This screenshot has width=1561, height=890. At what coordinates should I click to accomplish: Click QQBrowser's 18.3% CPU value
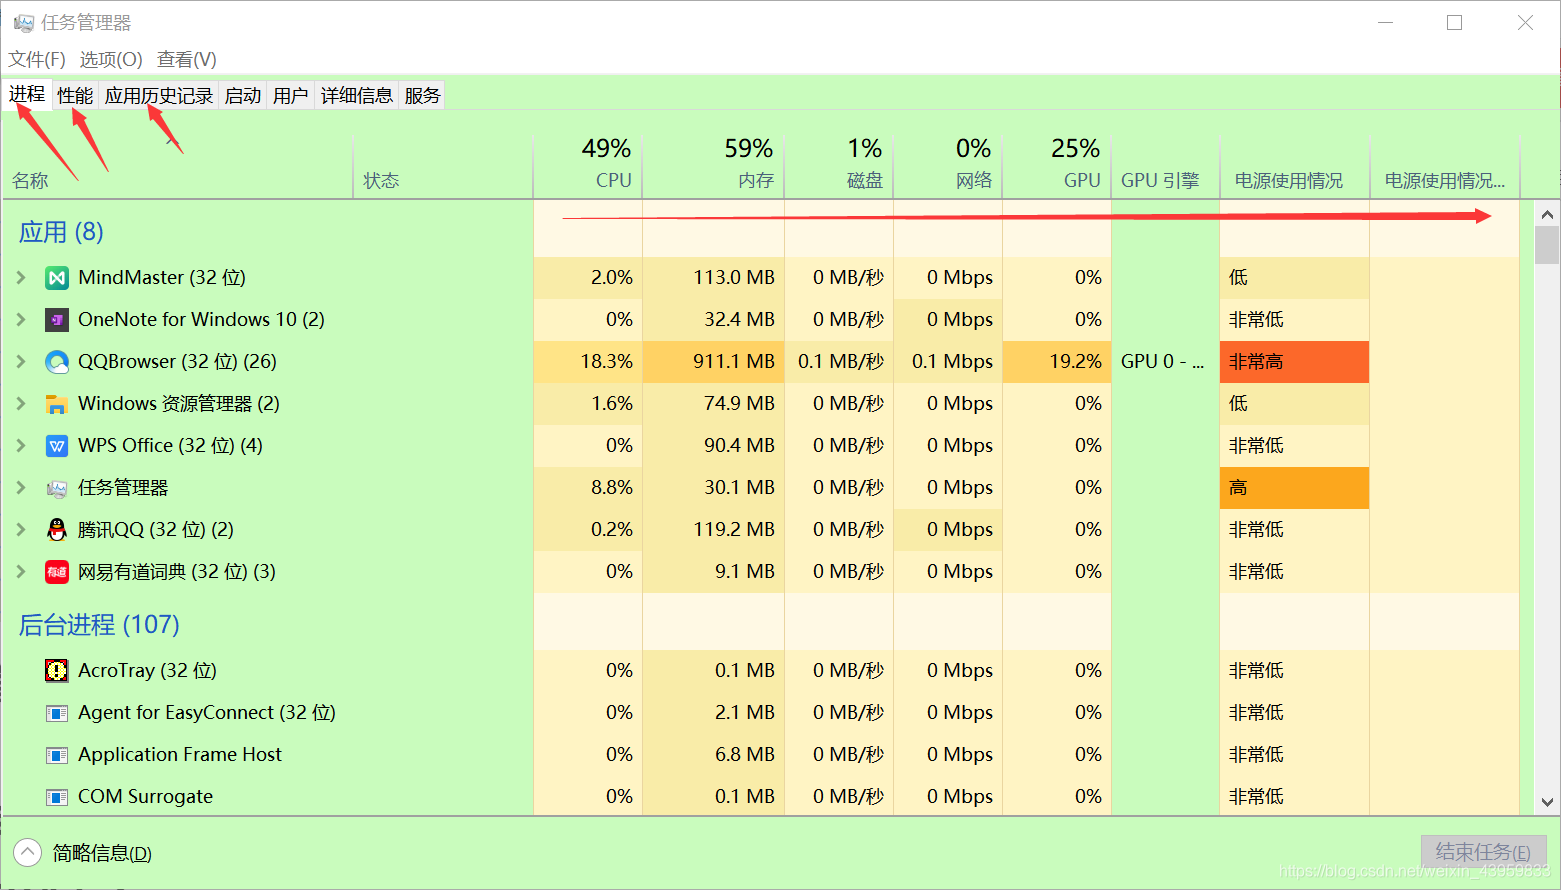(588, 362)
